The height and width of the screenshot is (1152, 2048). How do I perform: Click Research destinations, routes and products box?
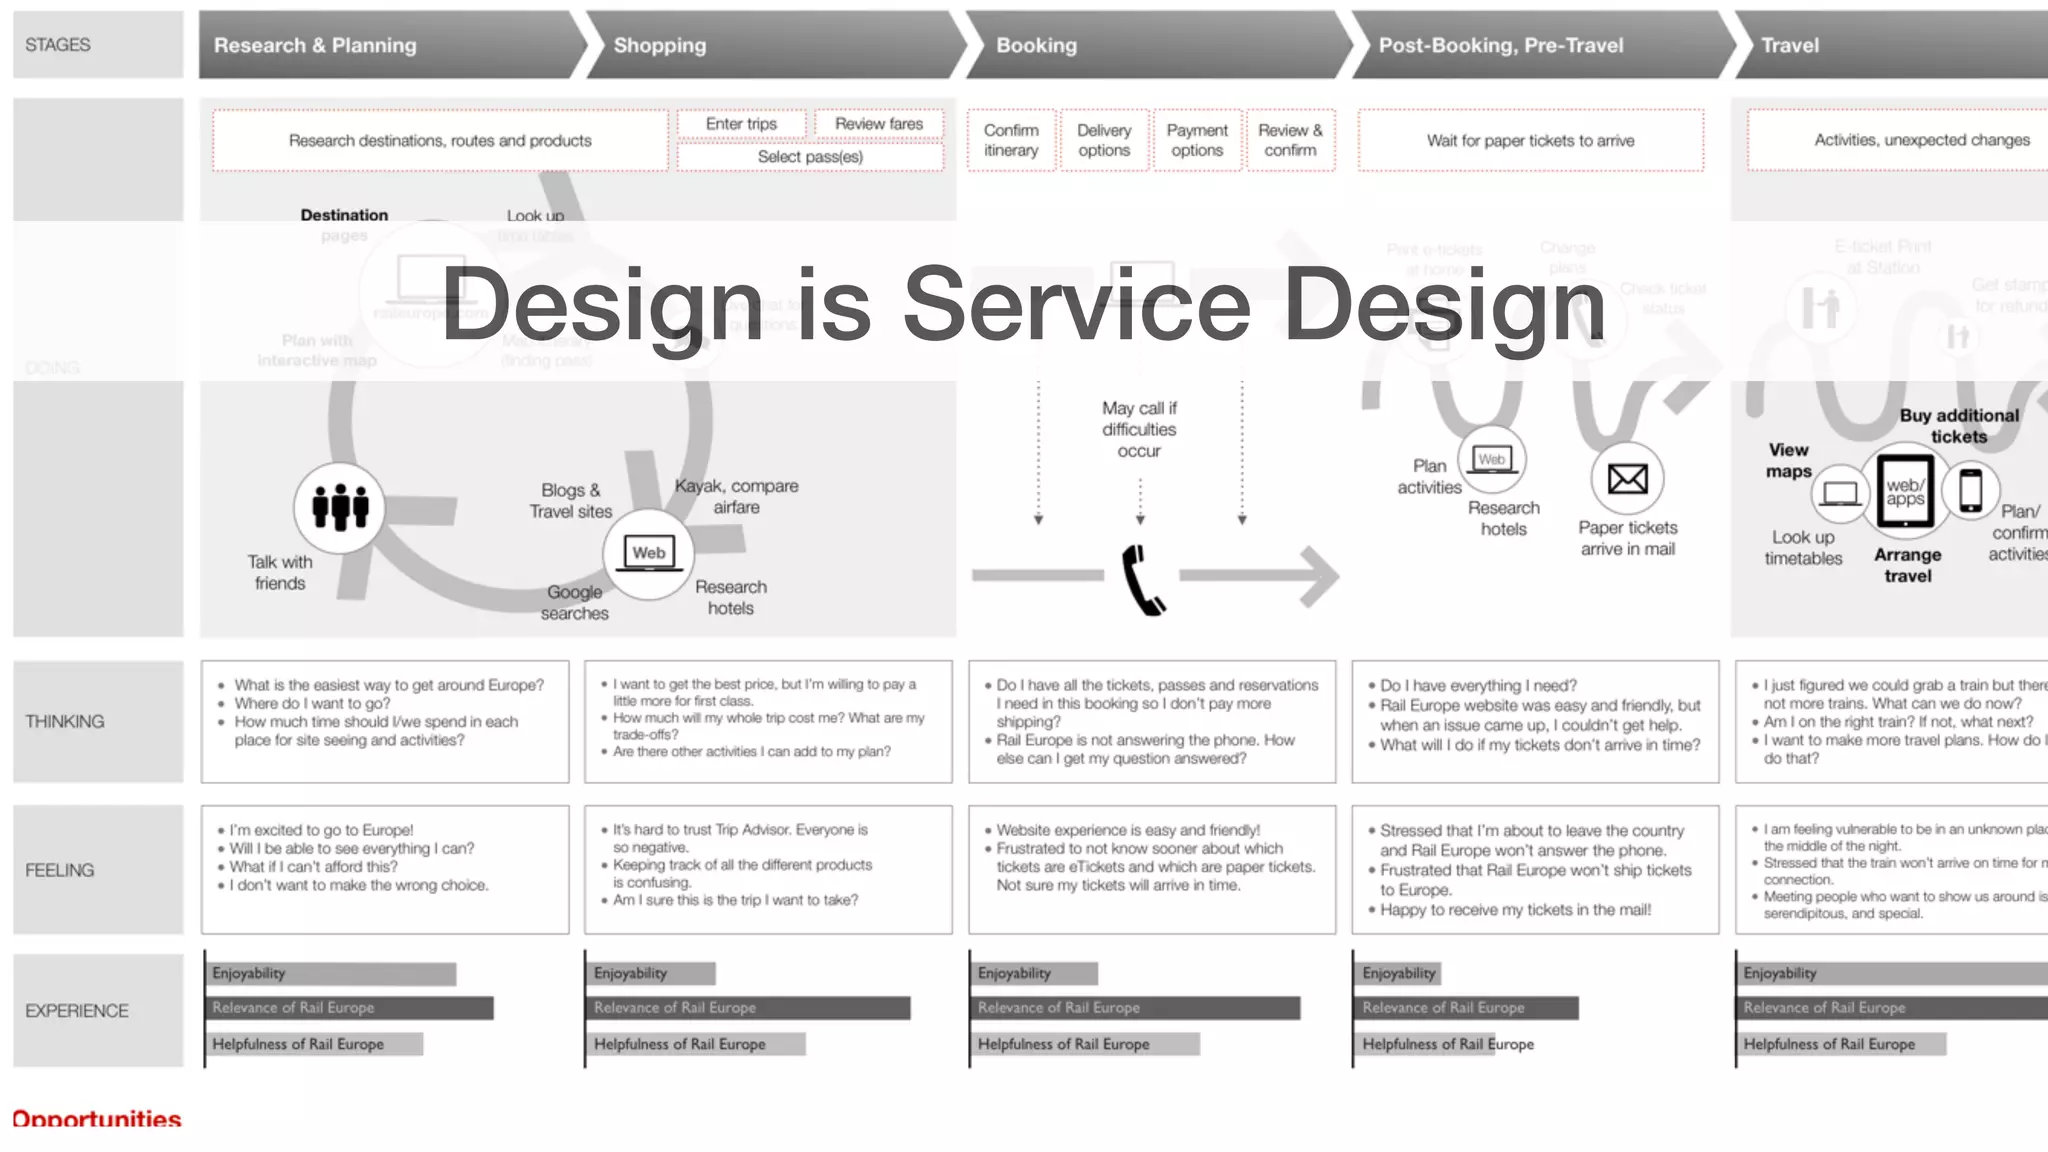[x=440, y=141]
